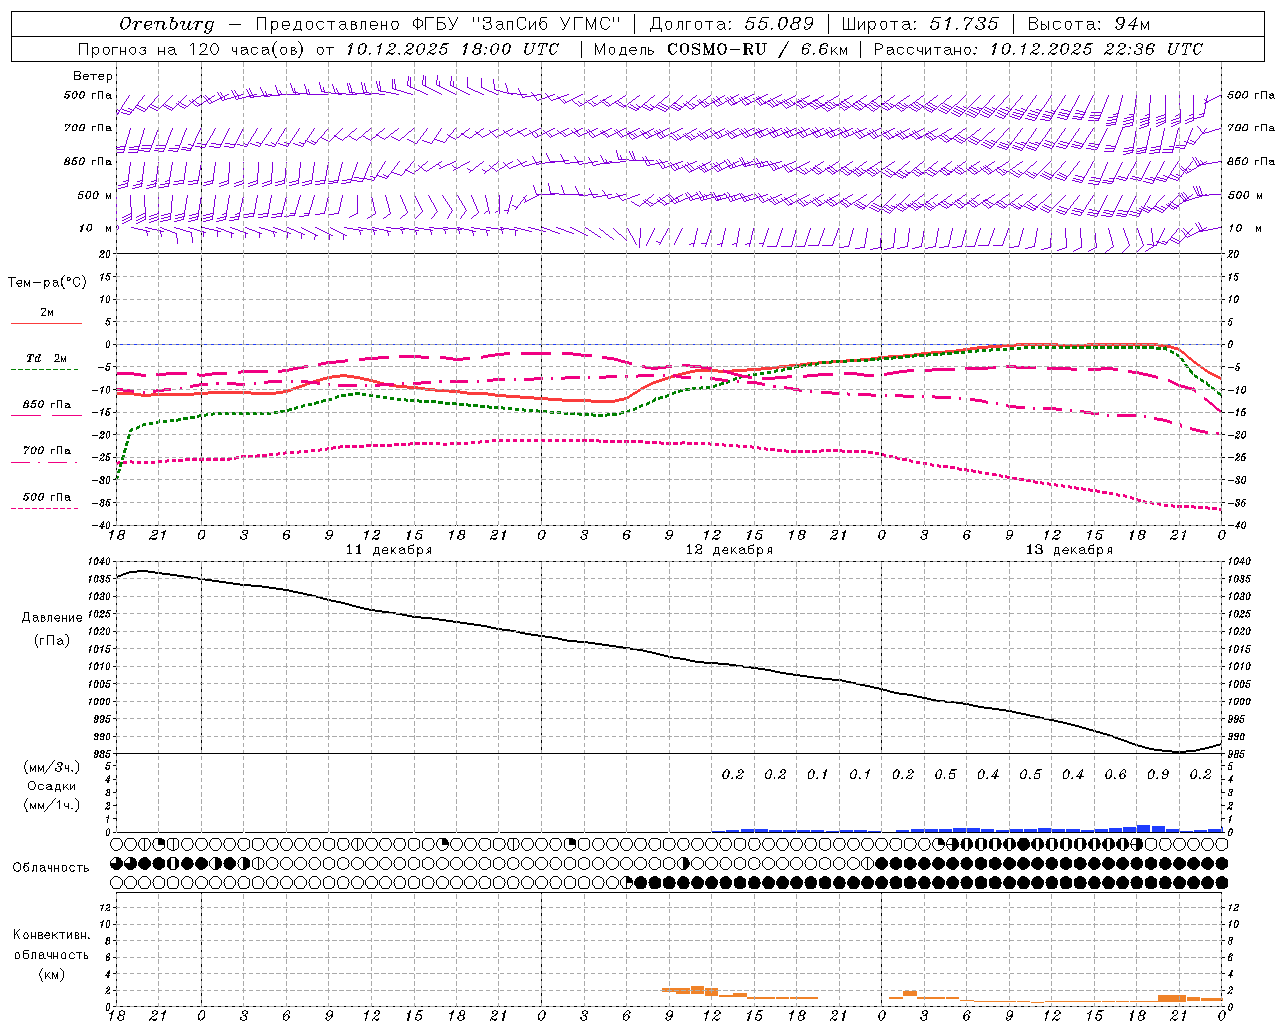Click the green dashed line sample under "Td 2м"

tap(46, 370)
